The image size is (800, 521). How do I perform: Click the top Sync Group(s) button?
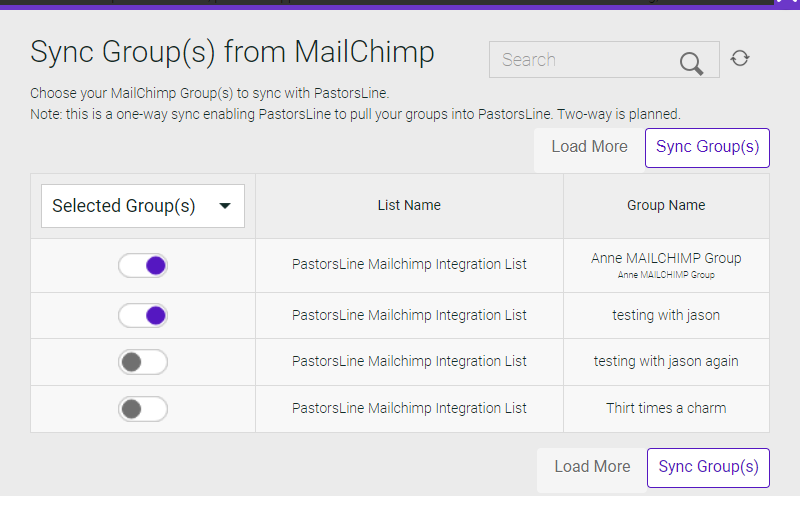pos(707,147)
